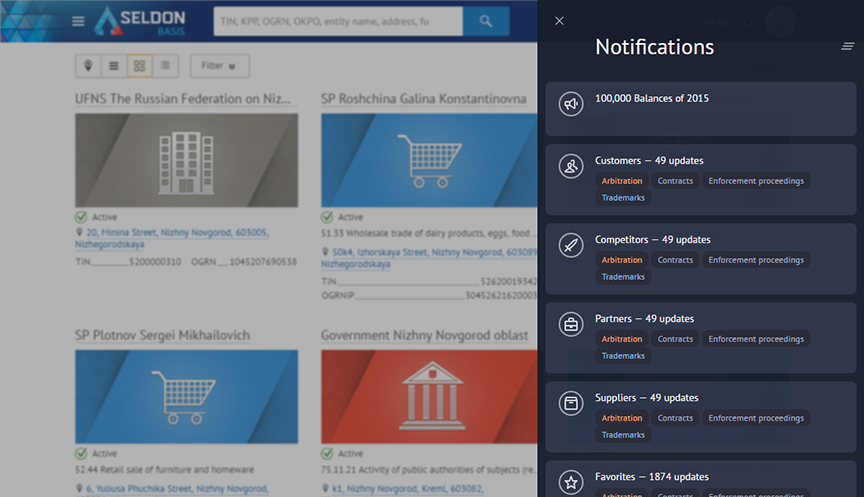This screenshot has width=864, height=497.
Task: Click the megaphone announcement icon
Action: pos(571,104)
